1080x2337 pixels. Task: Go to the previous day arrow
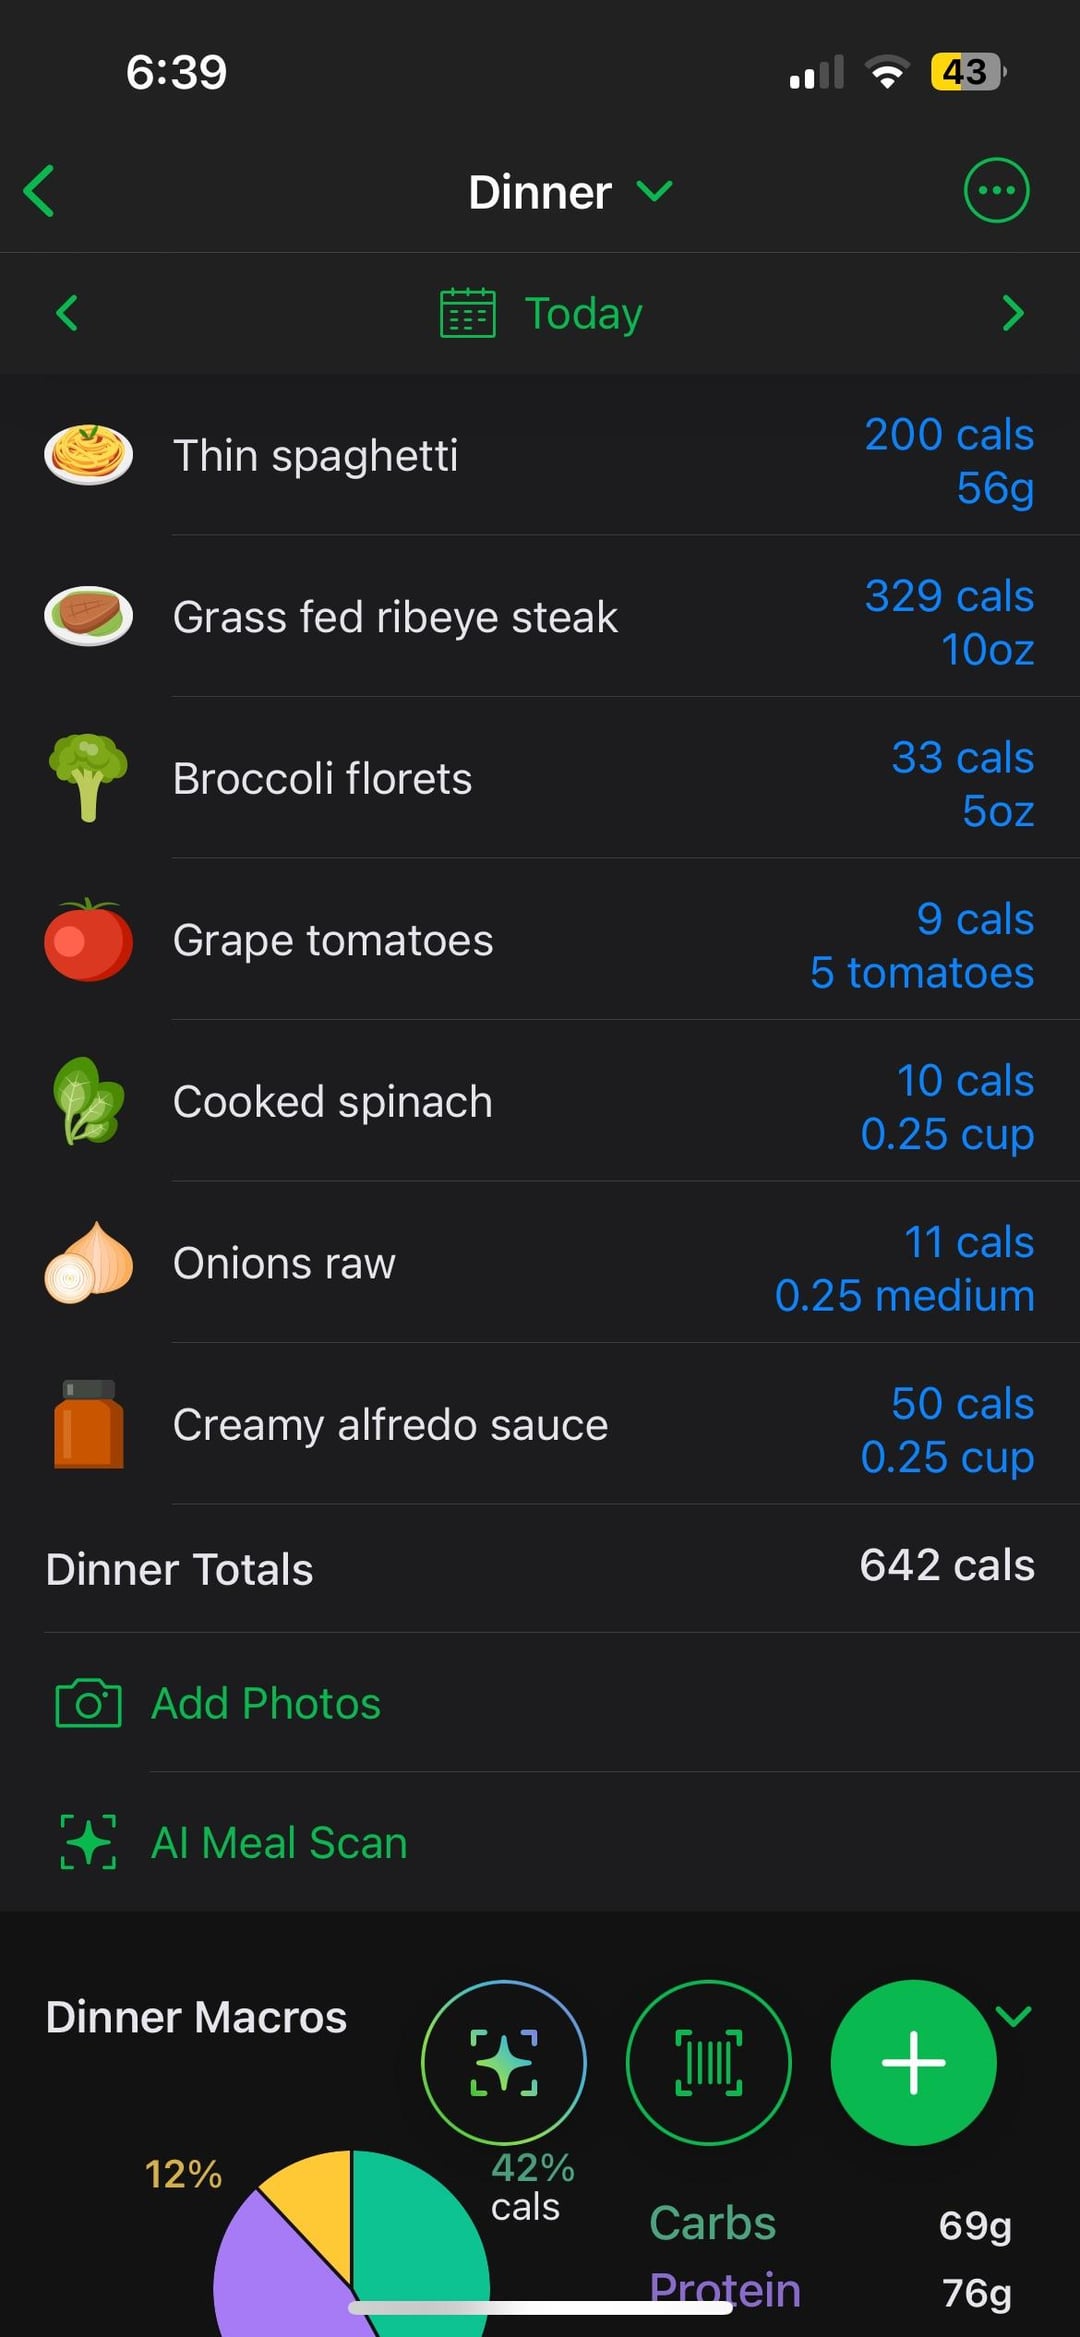pyautogui.click(x=67, y=313)
